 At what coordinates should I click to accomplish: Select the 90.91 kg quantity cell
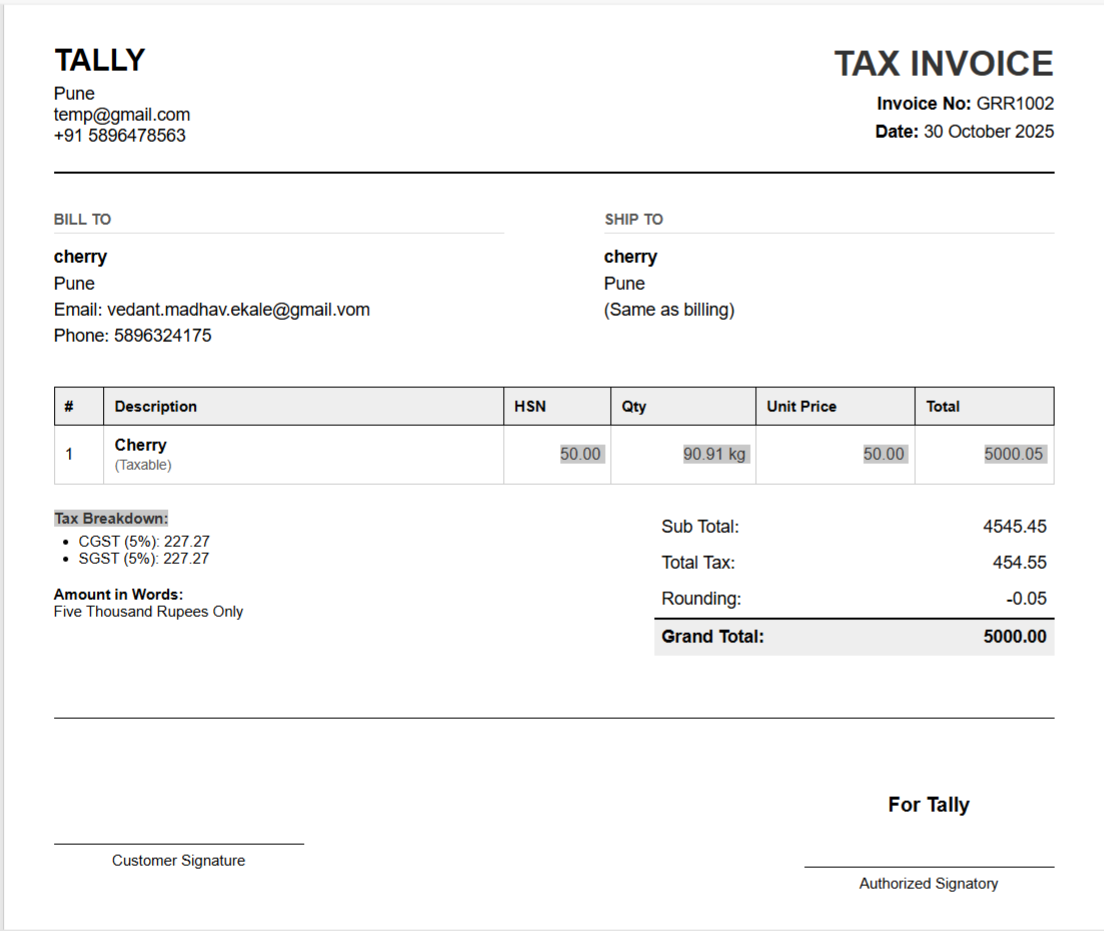(x=714, y=455)
